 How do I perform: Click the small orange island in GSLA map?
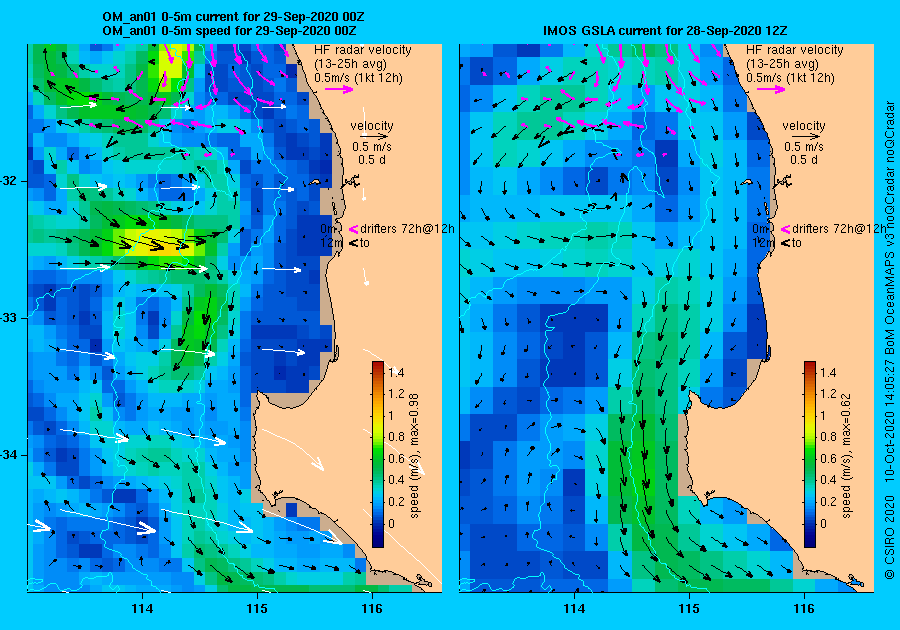(747, 182)
